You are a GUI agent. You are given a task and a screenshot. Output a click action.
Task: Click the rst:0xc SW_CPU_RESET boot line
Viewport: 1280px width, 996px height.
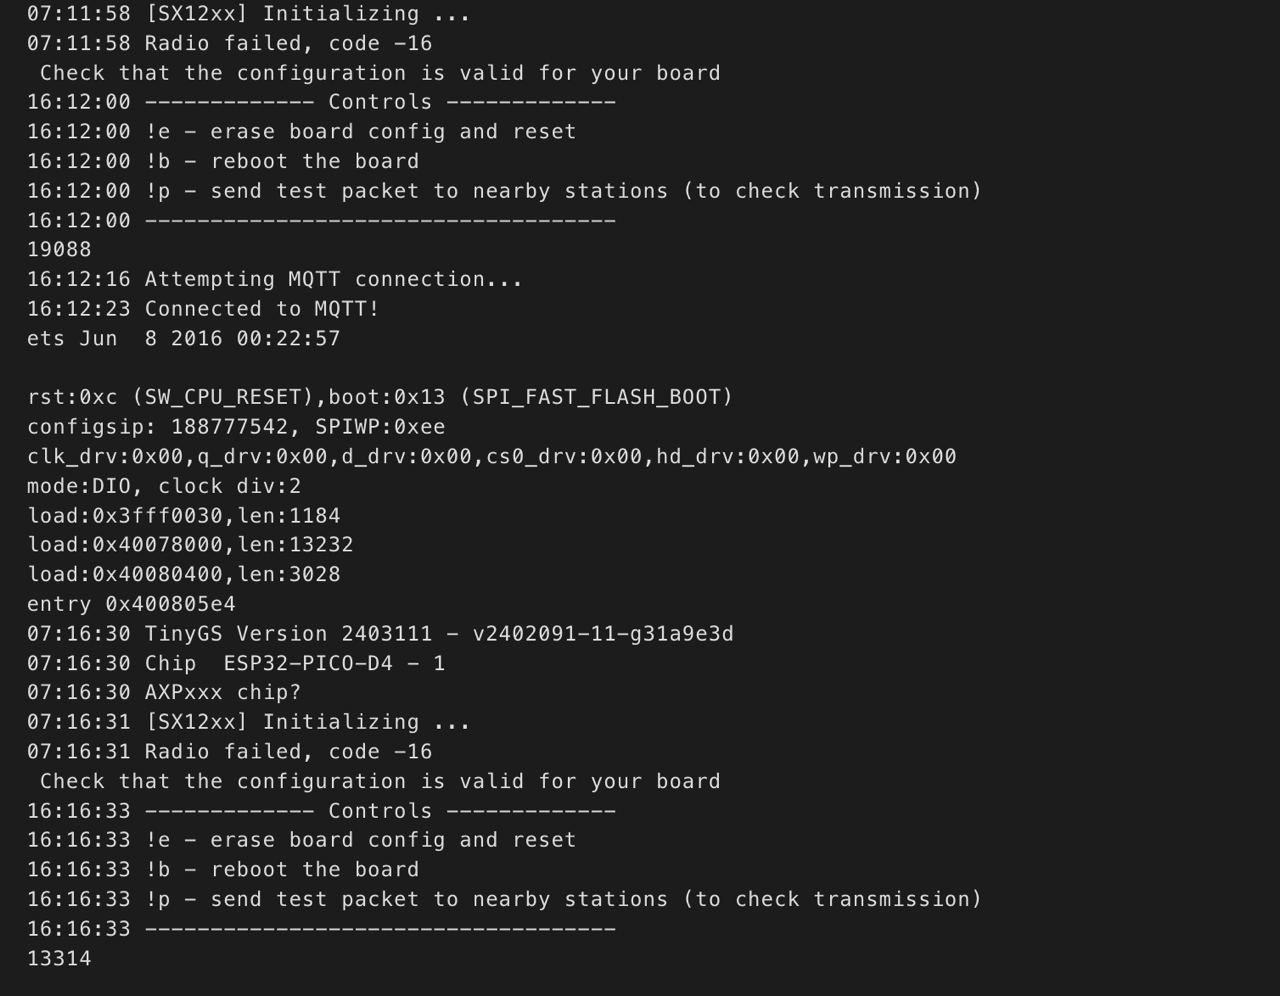[x=380, y=398]
